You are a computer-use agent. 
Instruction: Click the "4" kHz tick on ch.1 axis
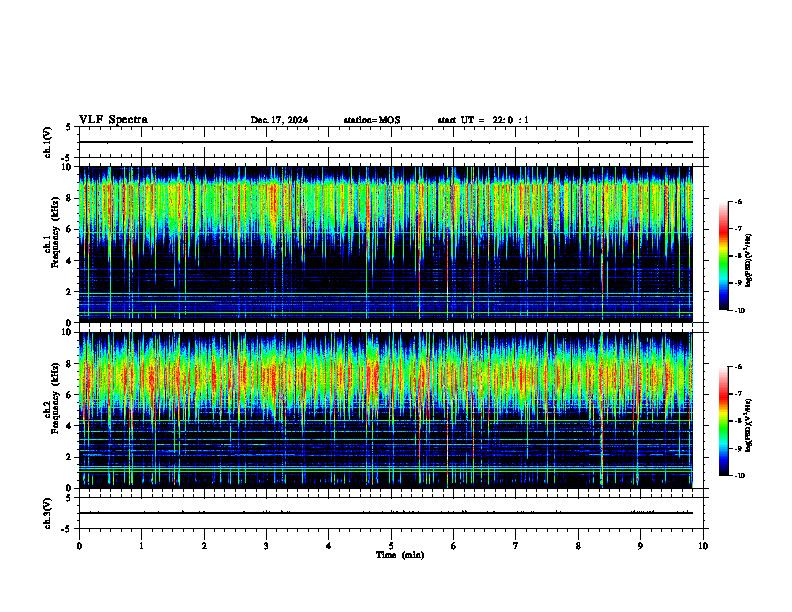[70, 261]
